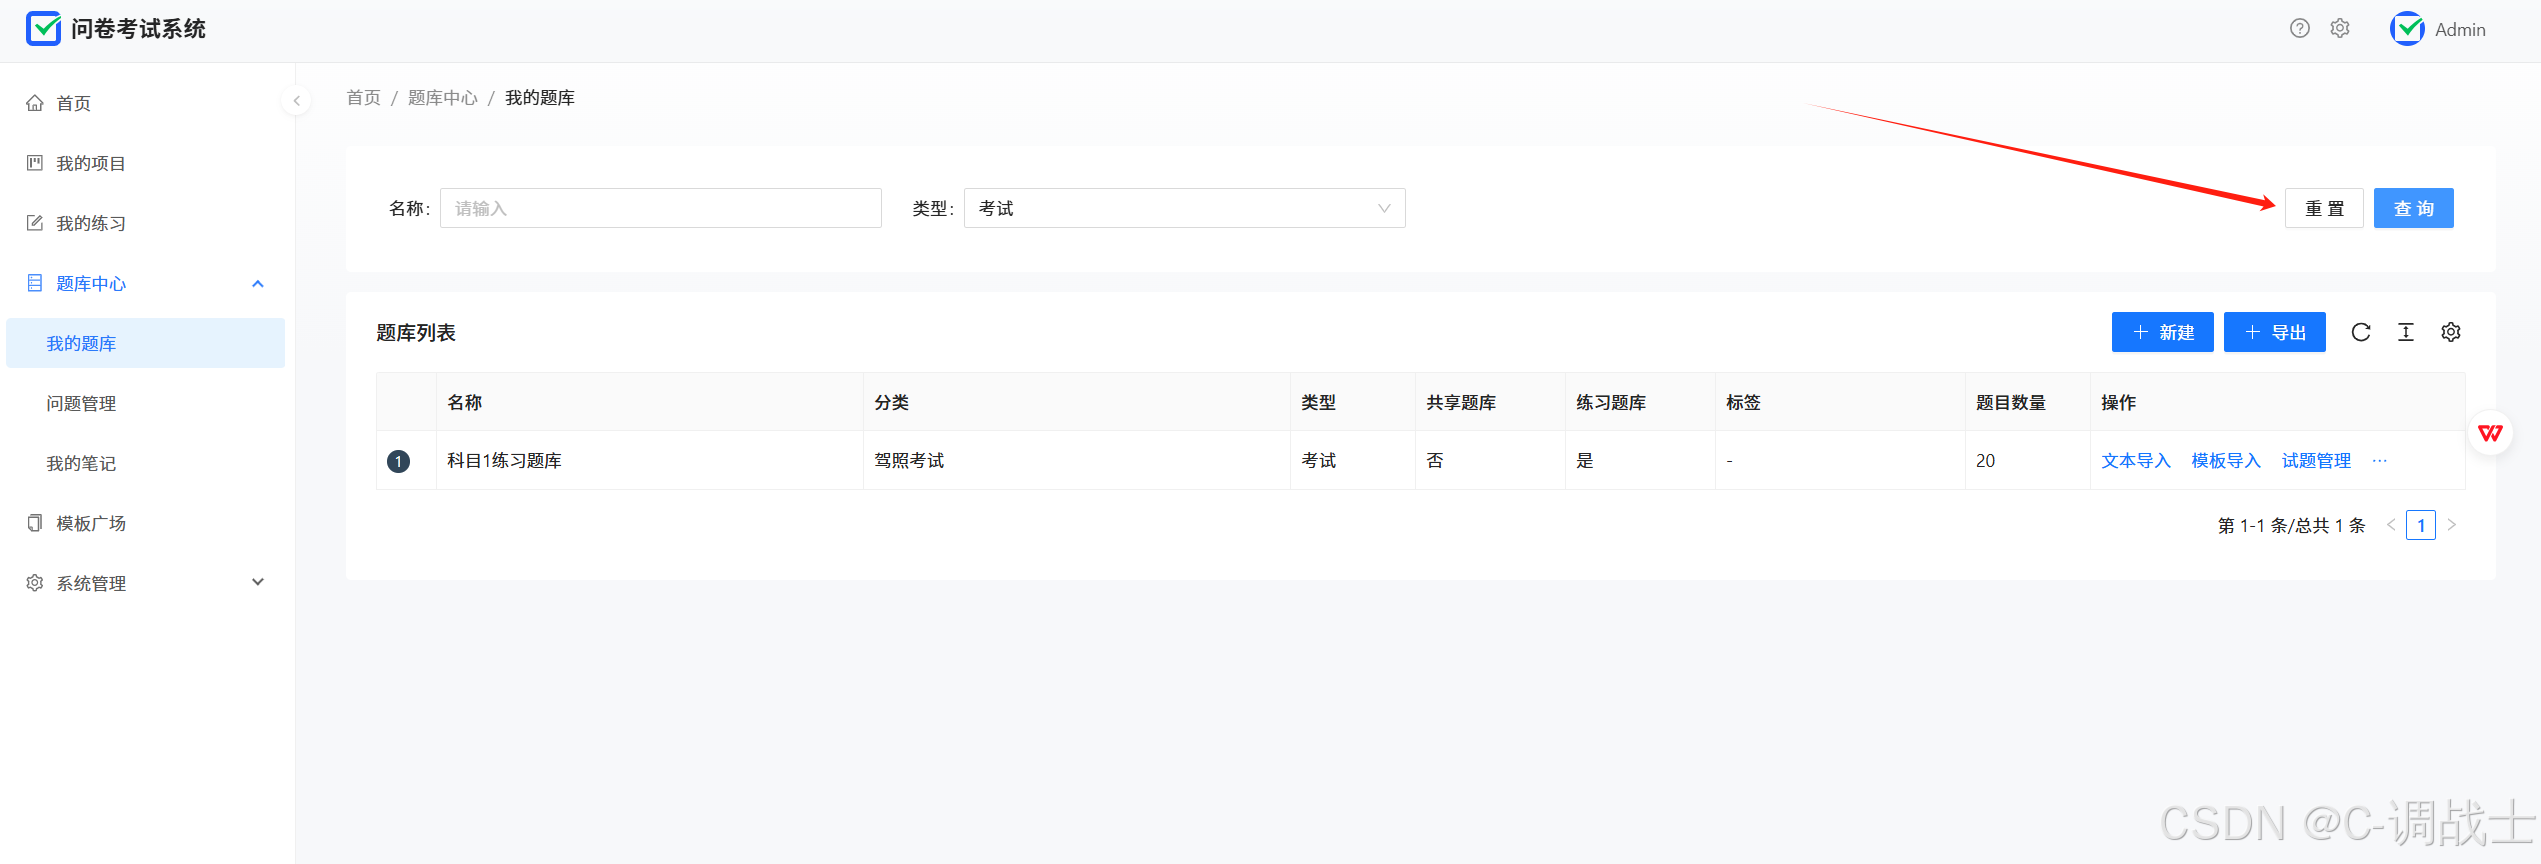The image size is (2541, 864).
Task: Refresh the 题库列表 table
Action: tap(2361, 332)
